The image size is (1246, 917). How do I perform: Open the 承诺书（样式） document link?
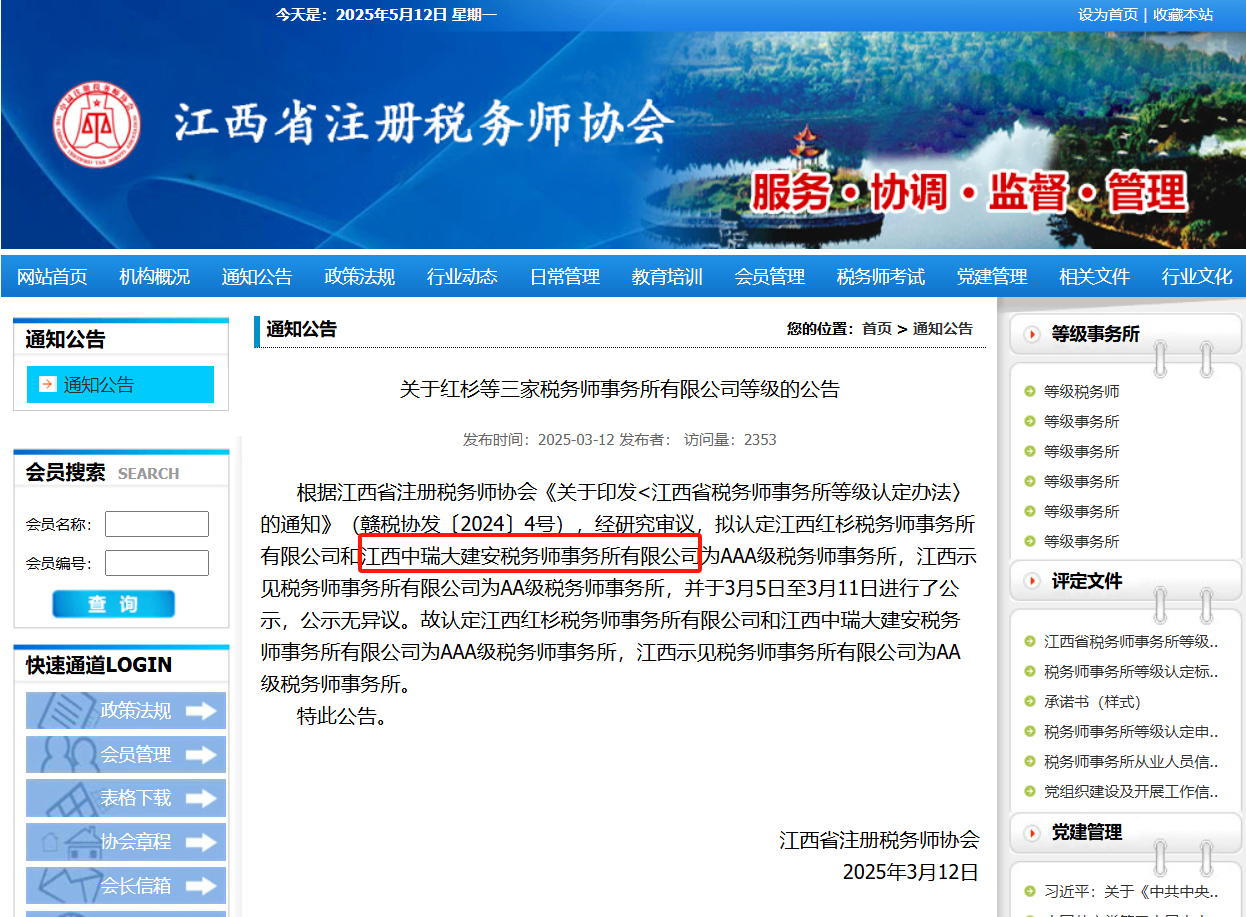click(x=1092, y=702)
